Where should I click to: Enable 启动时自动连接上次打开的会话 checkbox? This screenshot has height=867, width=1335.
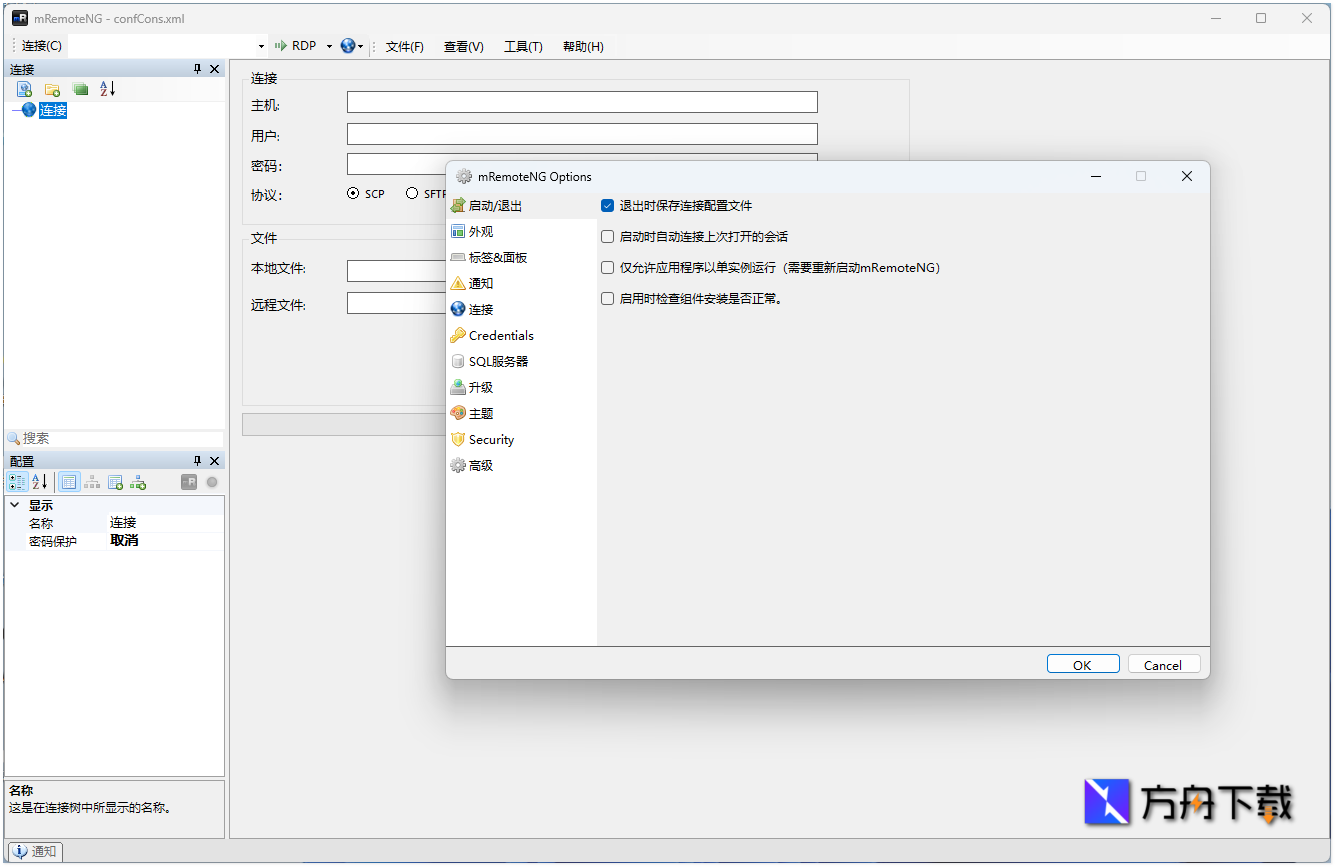point(607,237)
